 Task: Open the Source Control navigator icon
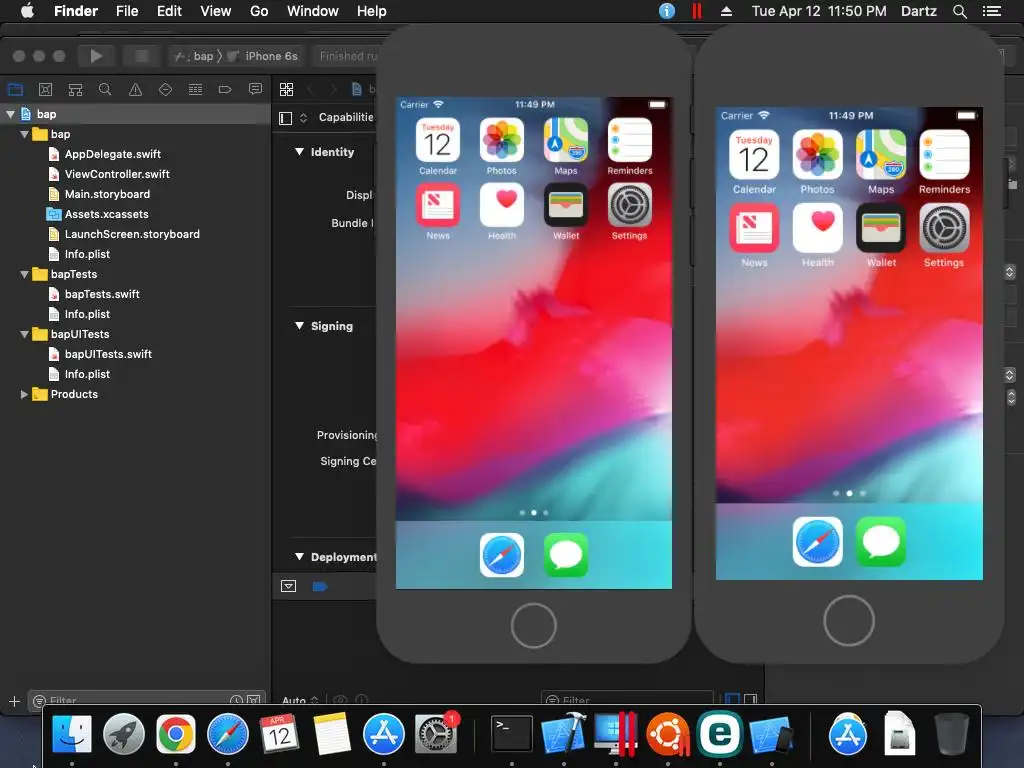pos(45,89)
